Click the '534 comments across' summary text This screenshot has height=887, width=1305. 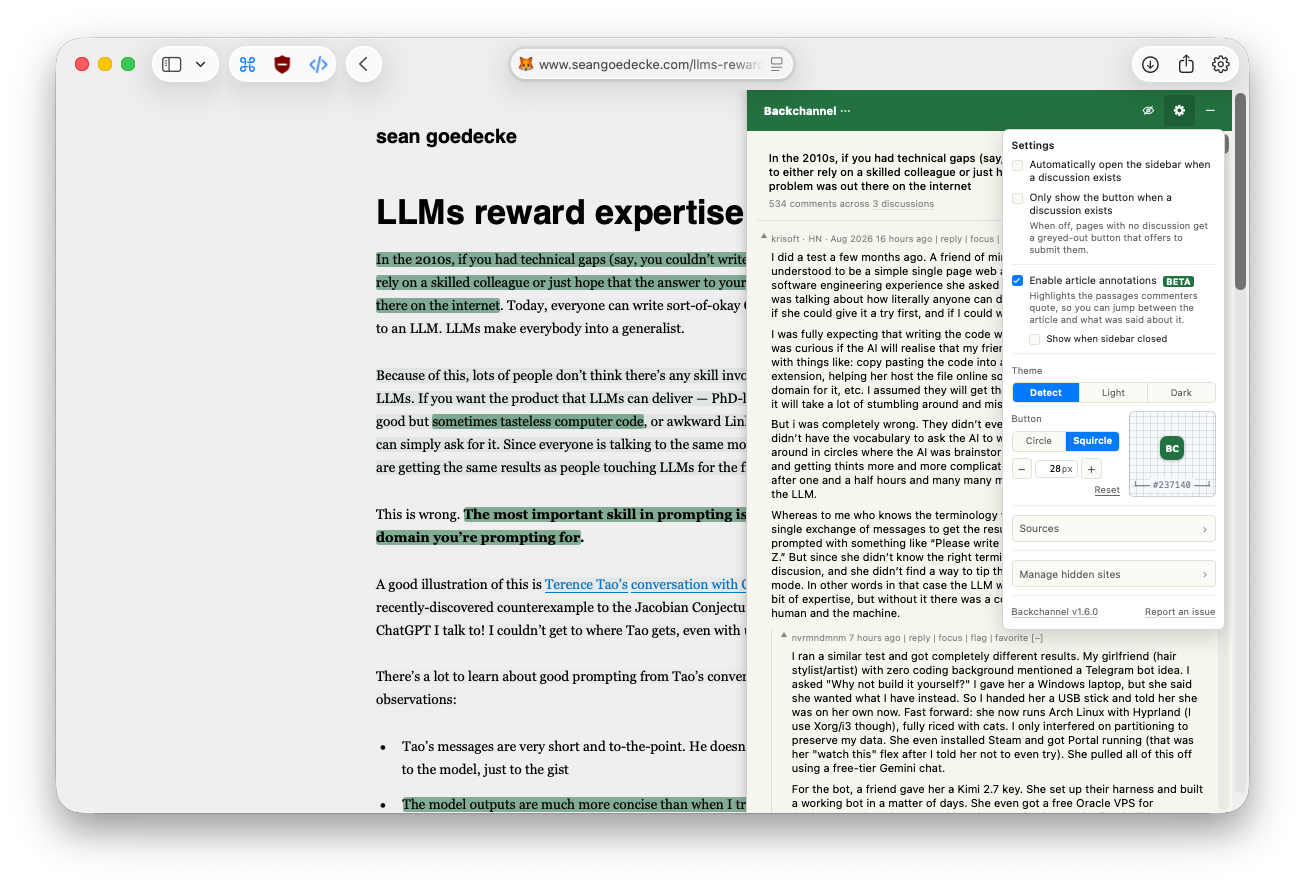click(819, 204)
